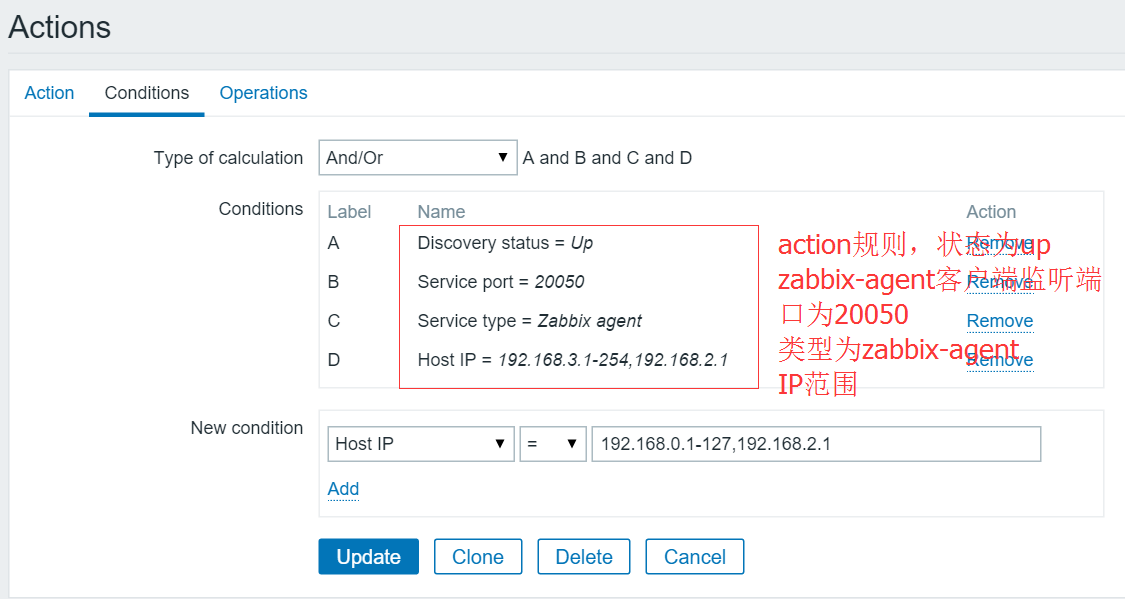This screenshot has width=1125, height=599.
Task: Clone this action
Action: coord(478,556)
